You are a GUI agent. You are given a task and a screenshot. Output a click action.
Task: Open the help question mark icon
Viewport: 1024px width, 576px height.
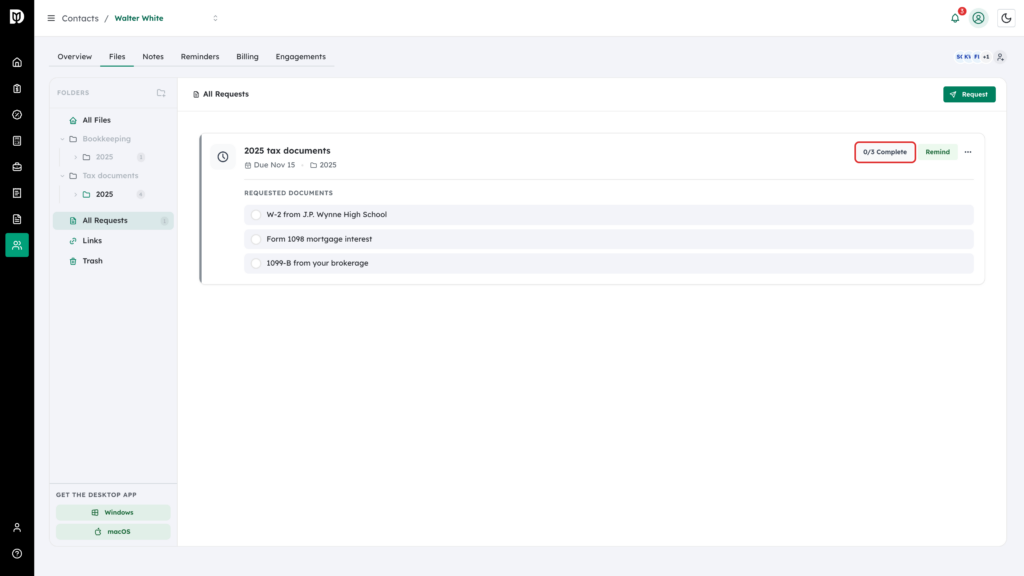click(x=17, y=554)
